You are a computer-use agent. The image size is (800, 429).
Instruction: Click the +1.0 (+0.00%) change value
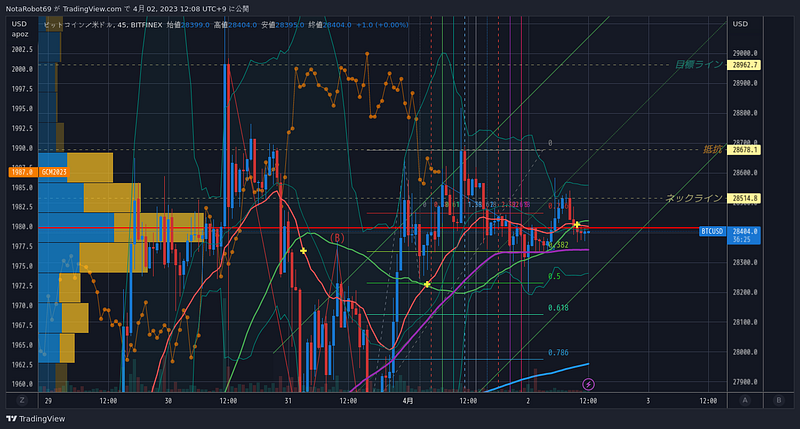pos(382,24)
